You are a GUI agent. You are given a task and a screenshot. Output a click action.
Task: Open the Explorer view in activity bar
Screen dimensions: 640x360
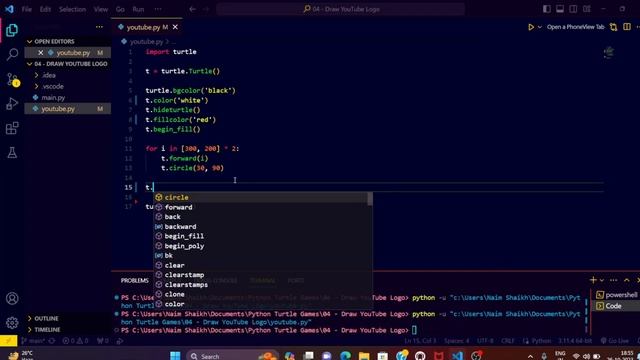pos(12,30)
